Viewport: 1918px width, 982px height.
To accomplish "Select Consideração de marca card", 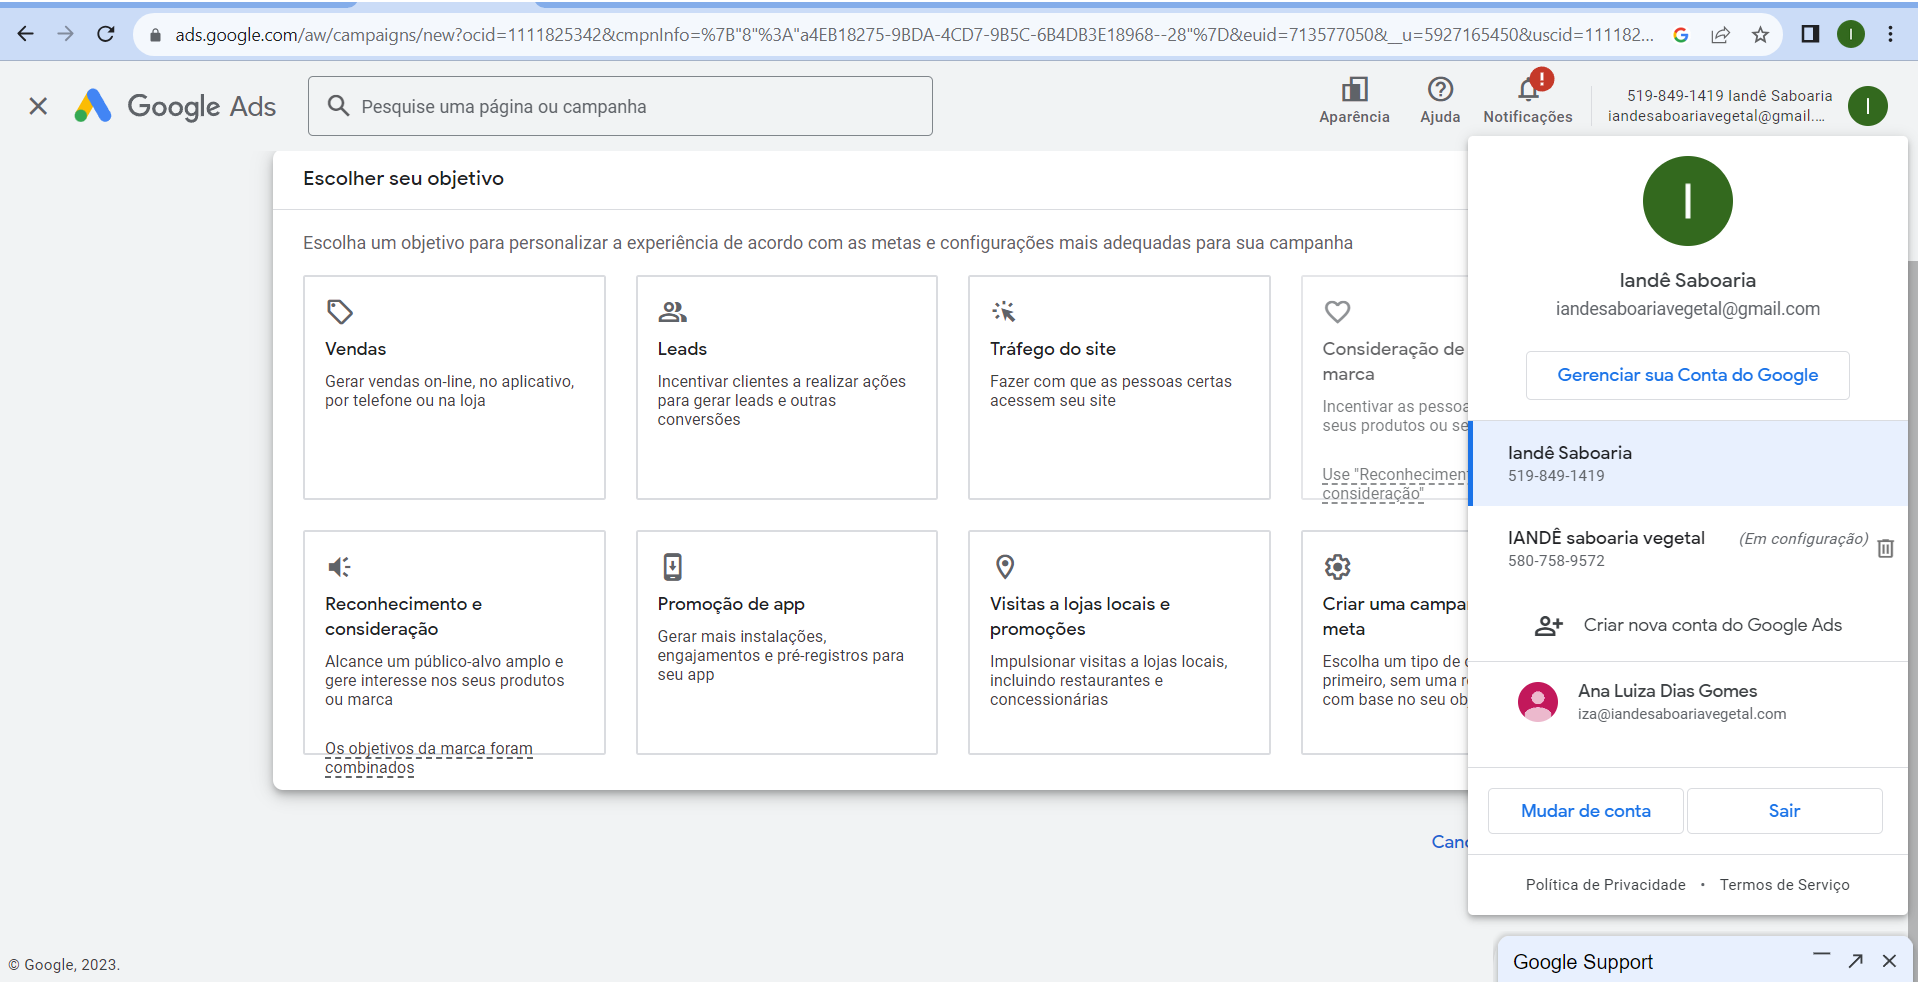I will [x=1385, y=387].
